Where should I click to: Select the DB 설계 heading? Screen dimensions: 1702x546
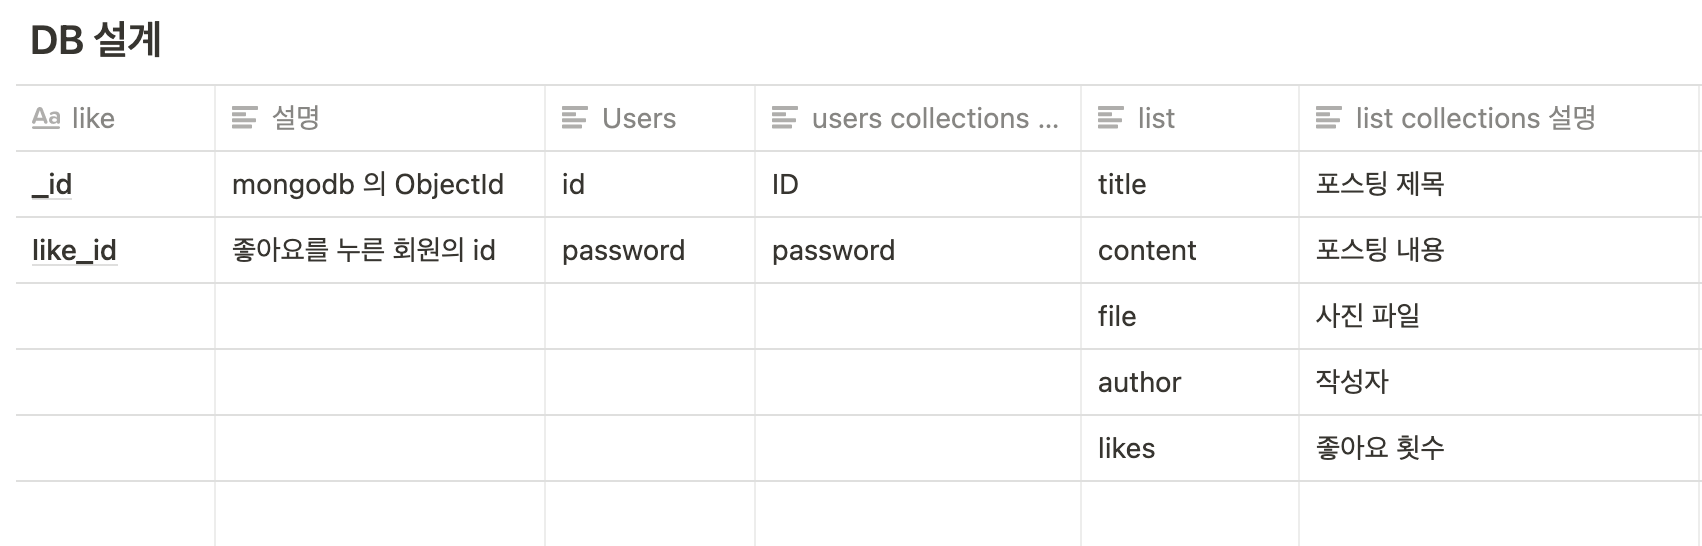tap(96, 40)
